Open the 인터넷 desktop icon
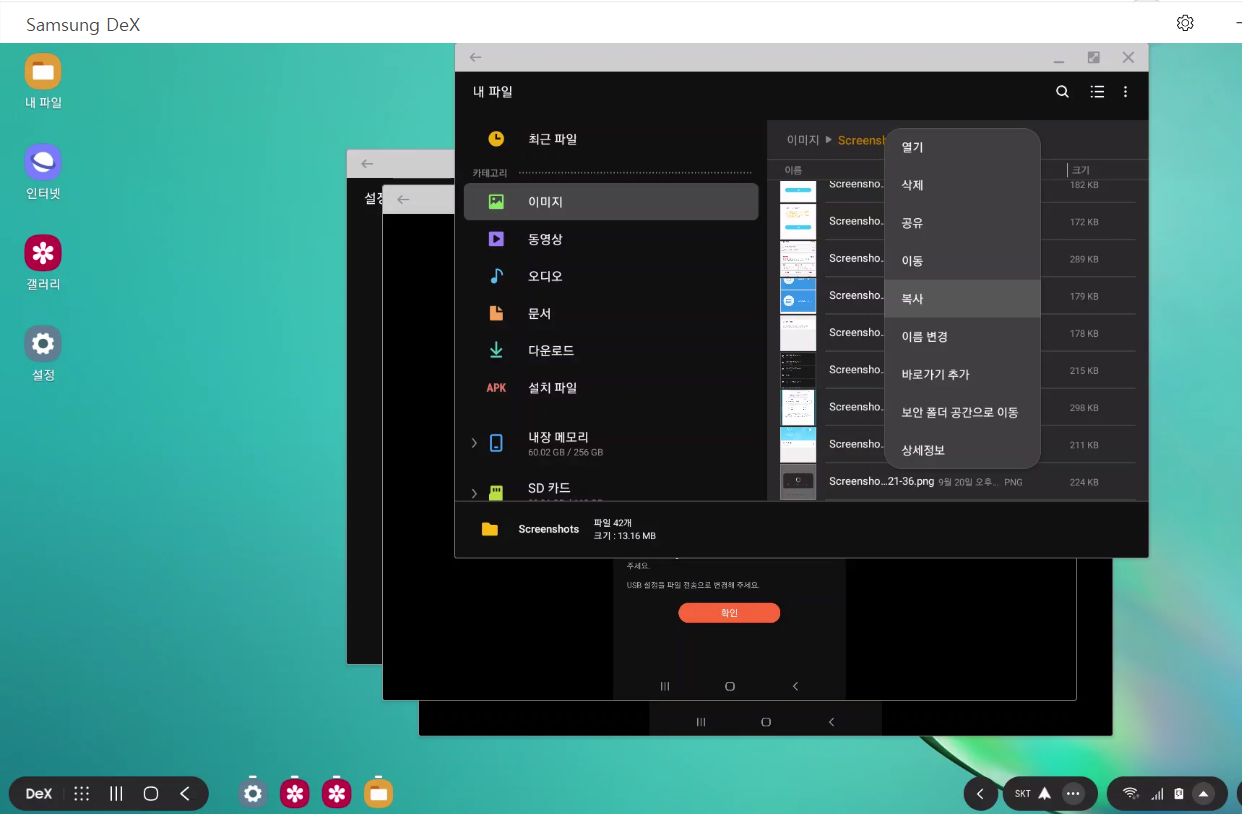 point(43,172)
